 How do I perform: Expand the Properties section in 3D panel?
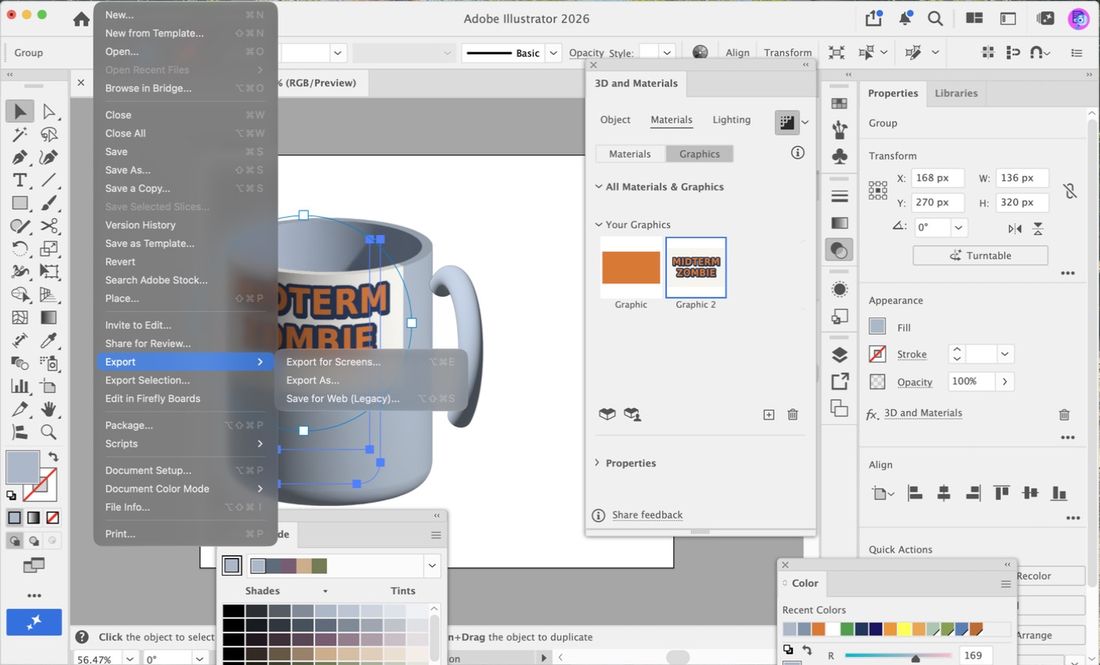[x=597, y=463]
